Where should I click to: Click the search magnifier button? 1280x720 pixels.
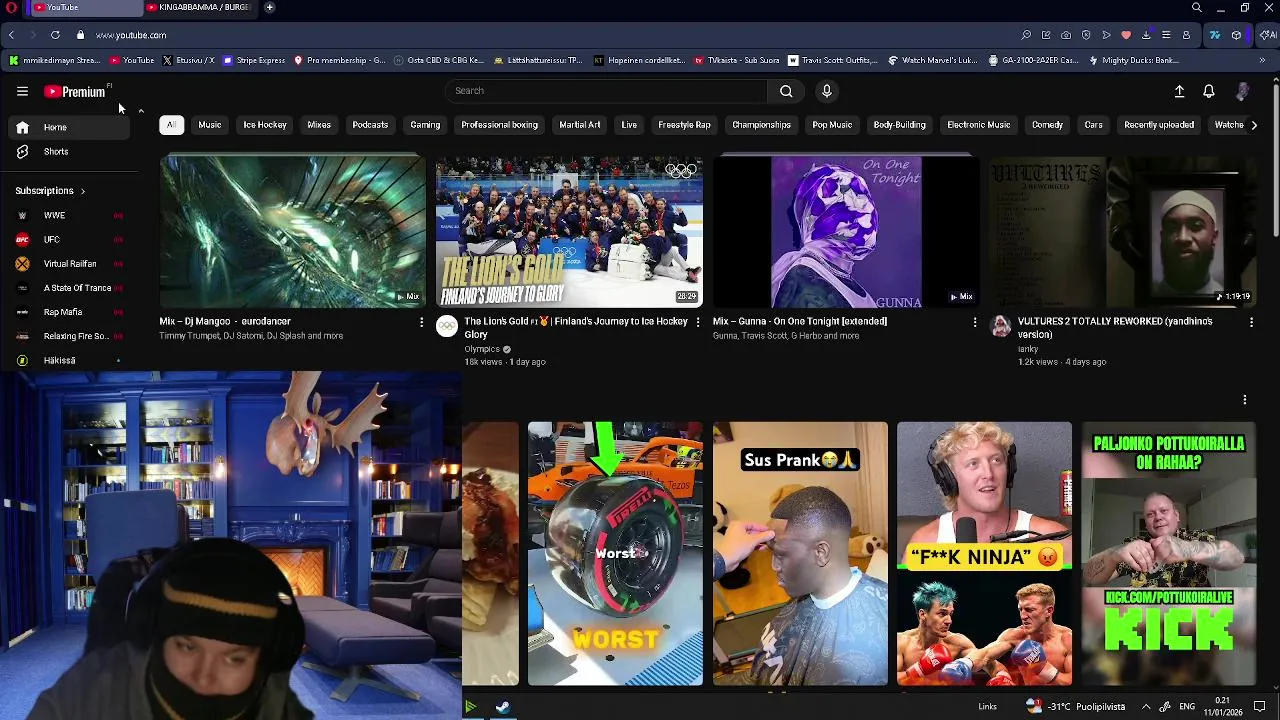(786, 91)
